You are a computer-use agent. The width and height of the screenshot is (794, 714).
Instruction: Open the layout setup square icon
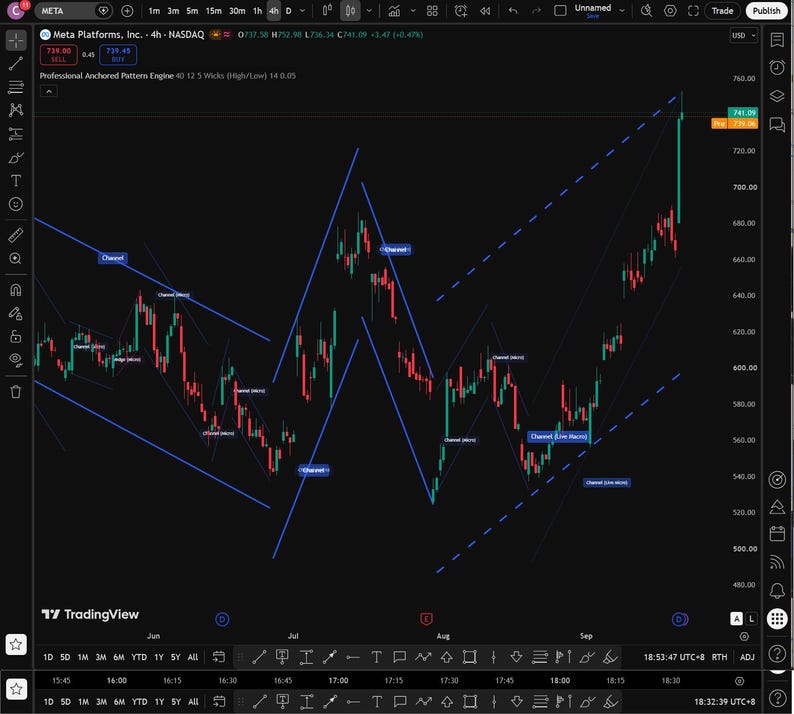[560, 11]
